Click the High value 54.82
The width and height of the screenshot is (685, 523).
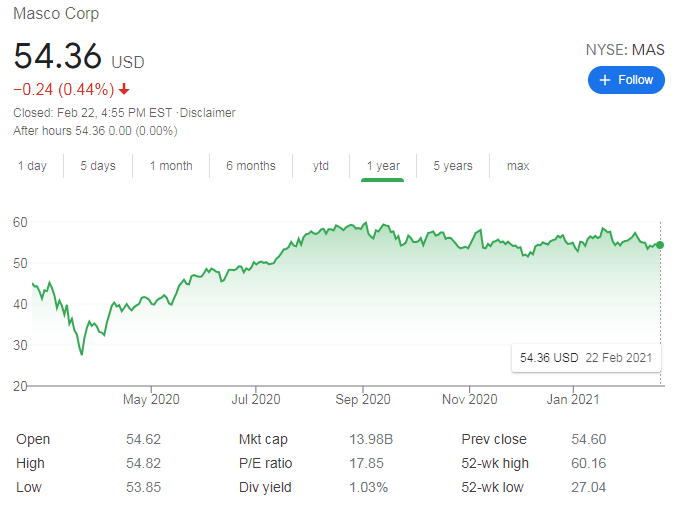point(143,463)
